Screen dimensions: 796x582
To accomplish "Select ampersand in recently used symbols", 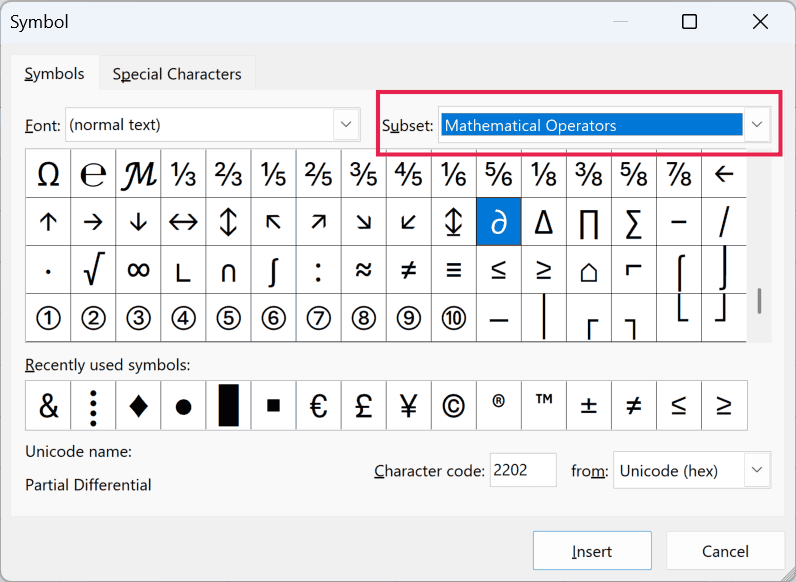I will click(48, 405).
